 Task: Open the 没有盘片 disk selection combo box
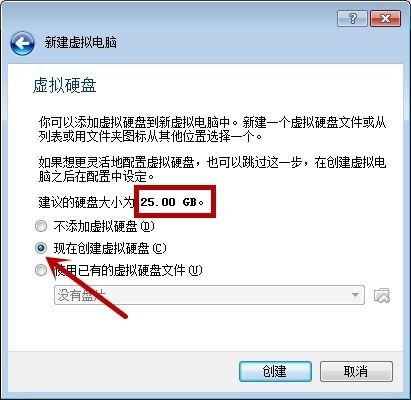tap(209, 295)
